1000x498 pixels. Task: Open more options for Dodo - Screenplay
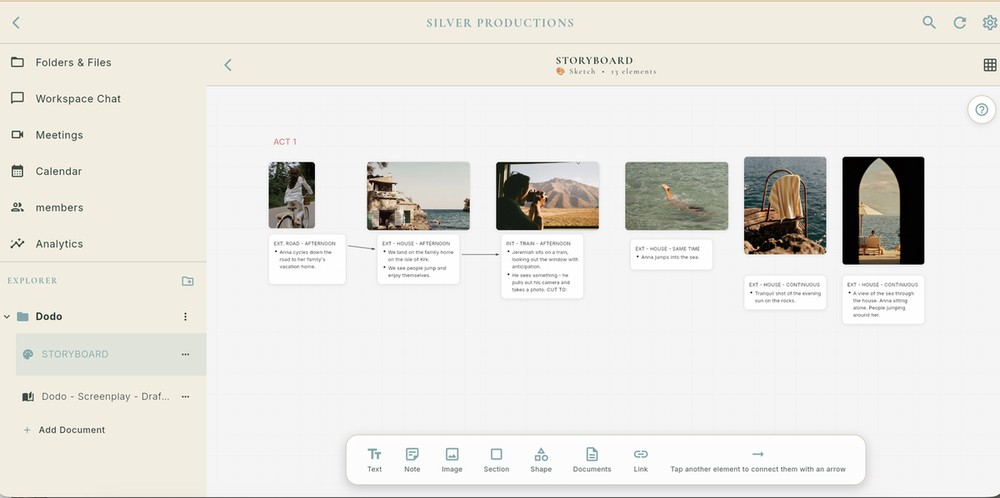[186, 396]
